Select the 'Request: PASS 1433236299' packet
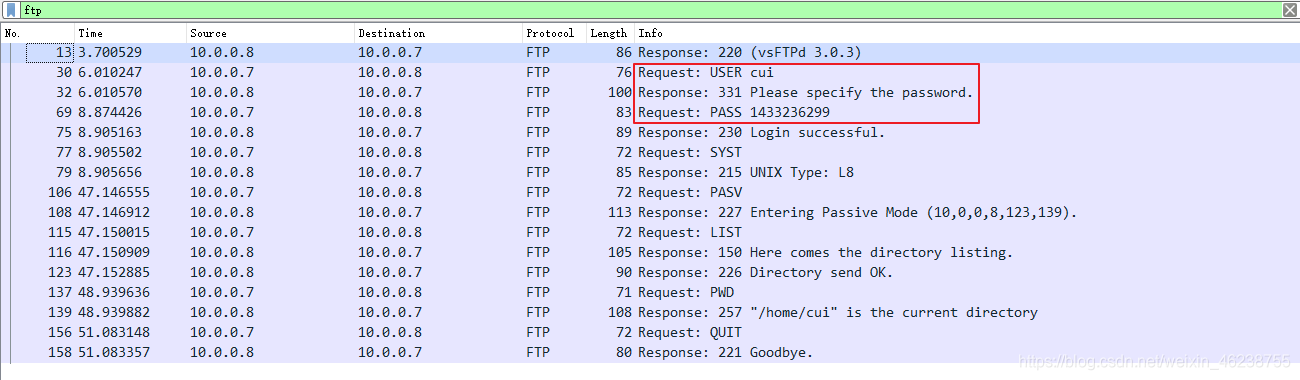This screenshot has width=1300, height=380. click(650, 112)
